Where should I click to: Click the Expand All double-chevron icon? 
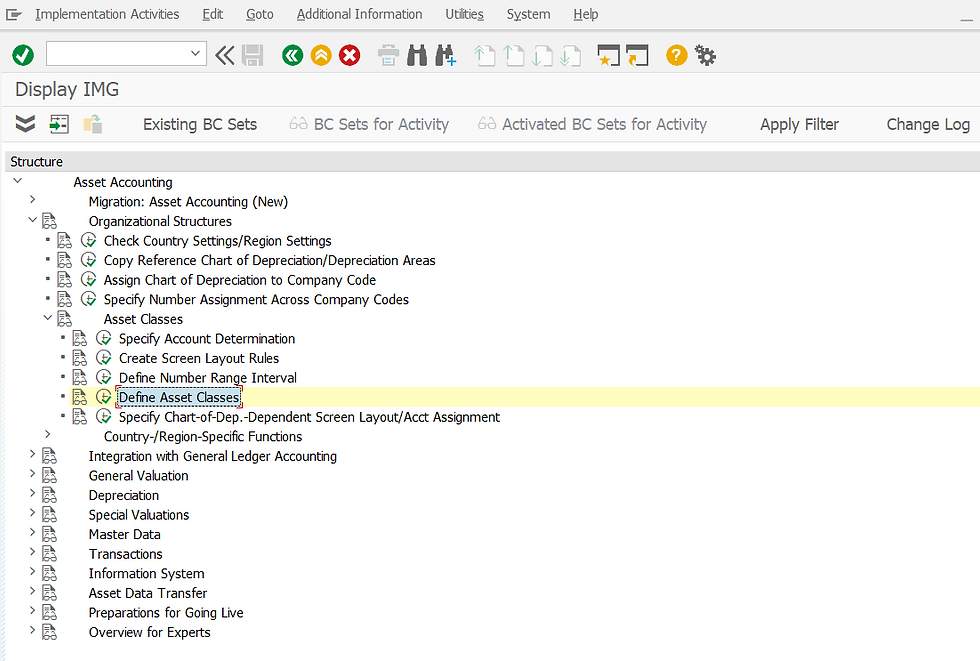25,124
